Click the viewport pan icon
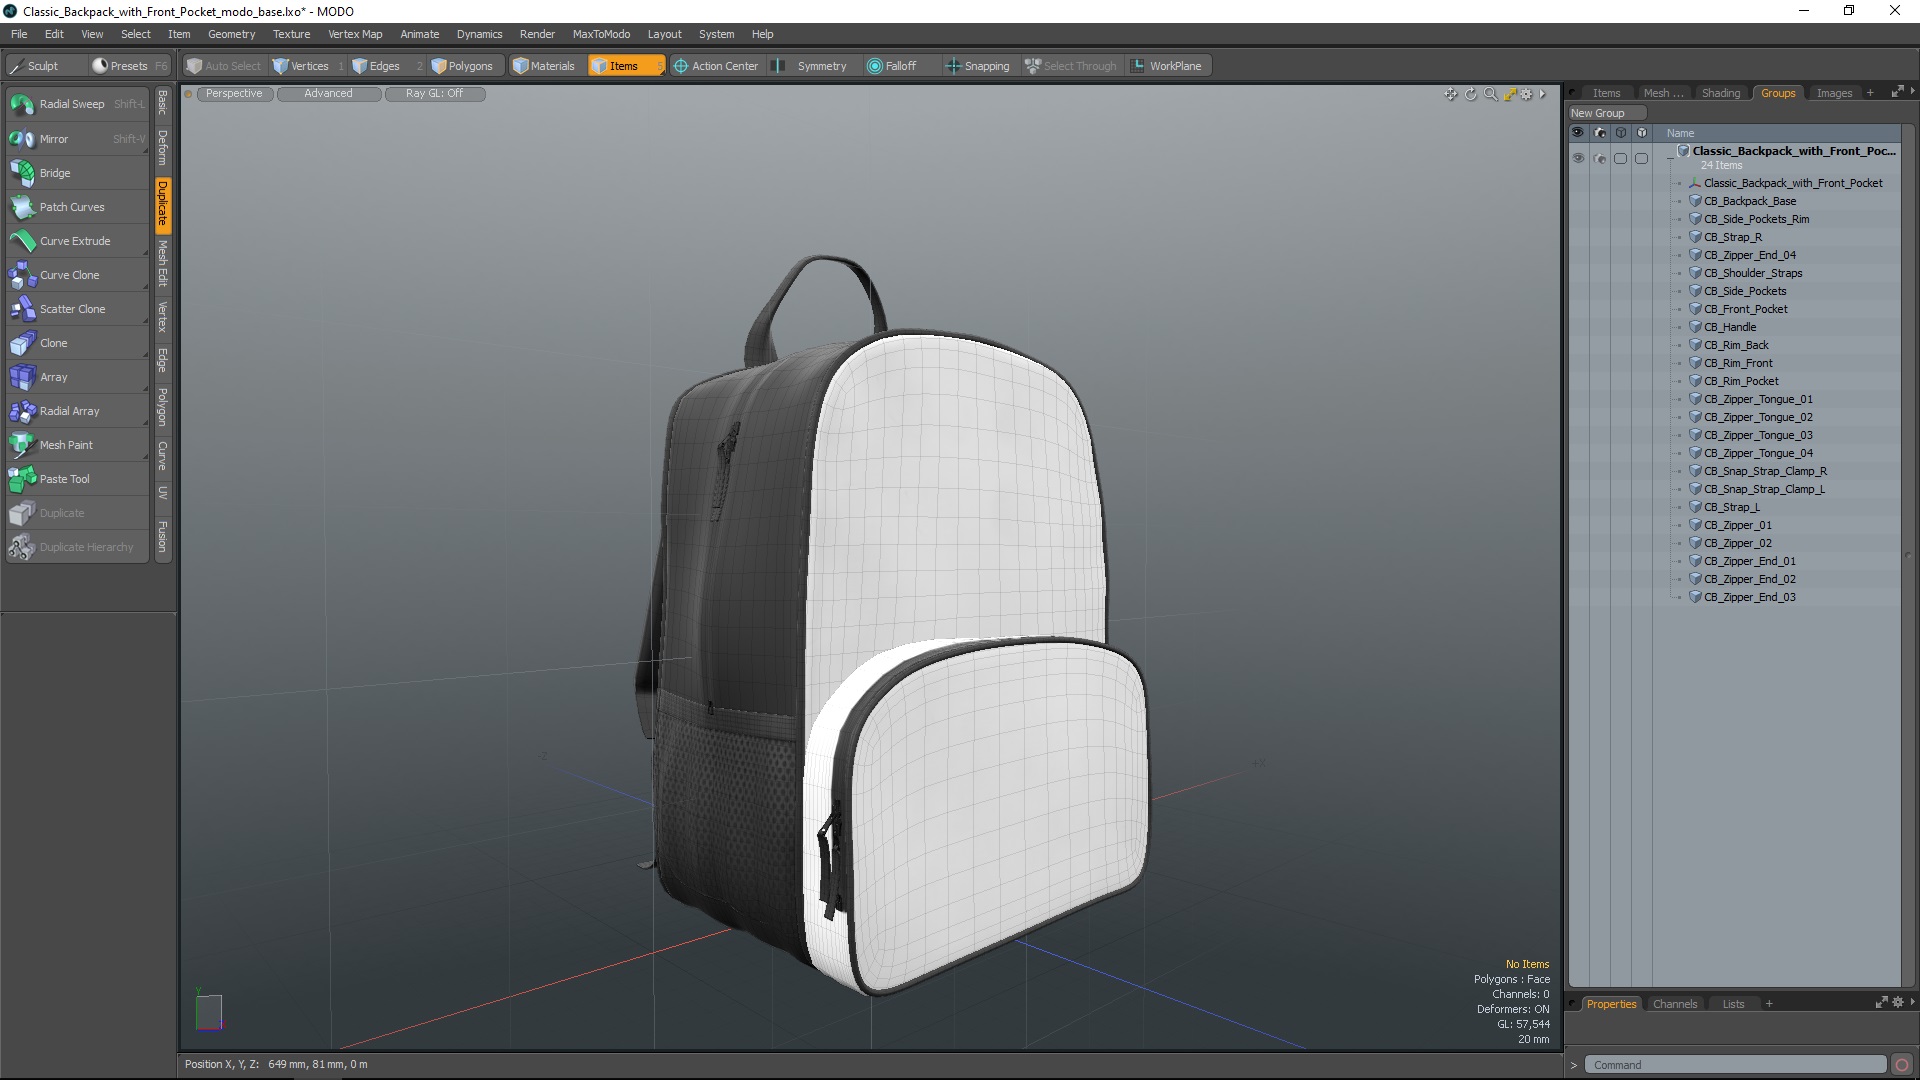 tap(1450, 94)
